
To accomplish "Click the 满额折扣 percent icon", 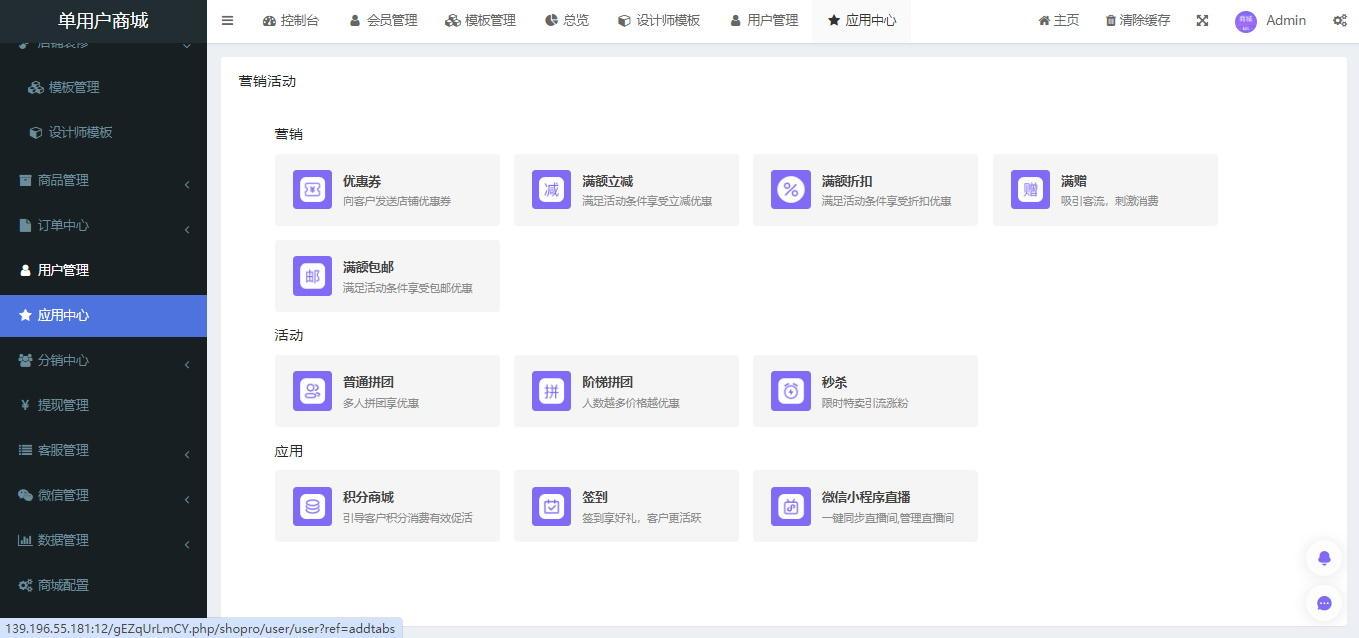I will [x=791, y=190].
